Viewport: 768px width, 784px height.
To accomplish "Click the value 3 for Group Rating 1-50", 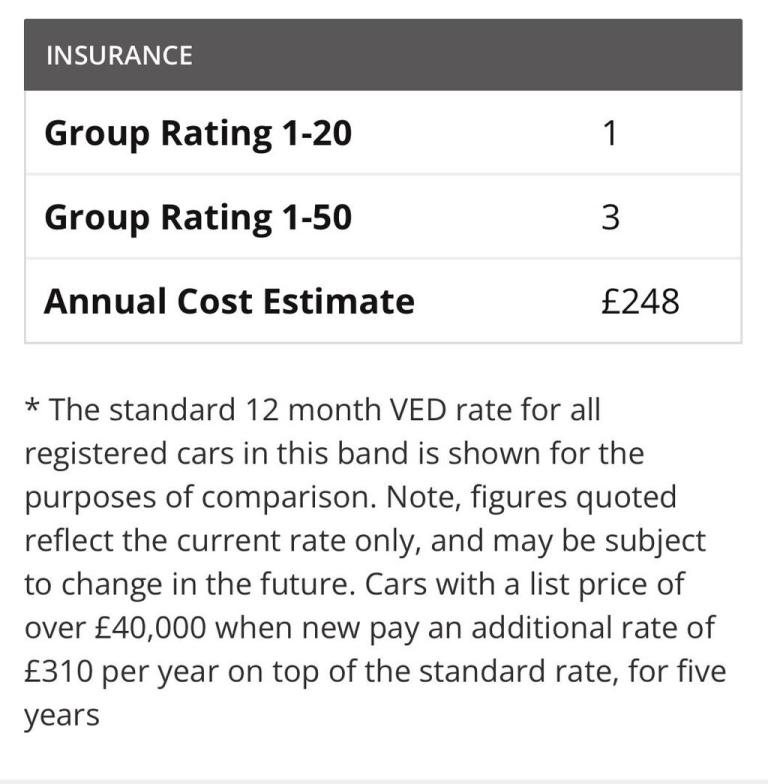I will [610, 217].
